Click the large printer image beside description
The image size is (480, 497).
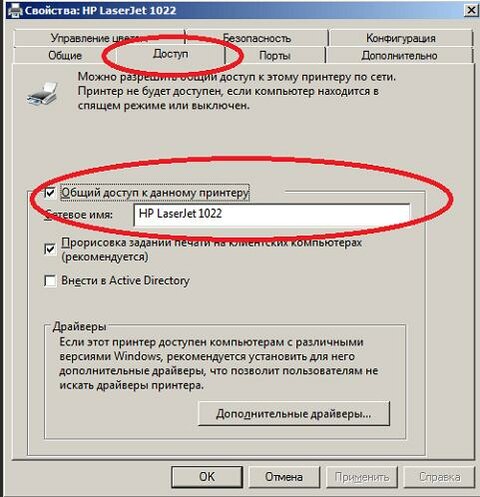click(43, 94)
